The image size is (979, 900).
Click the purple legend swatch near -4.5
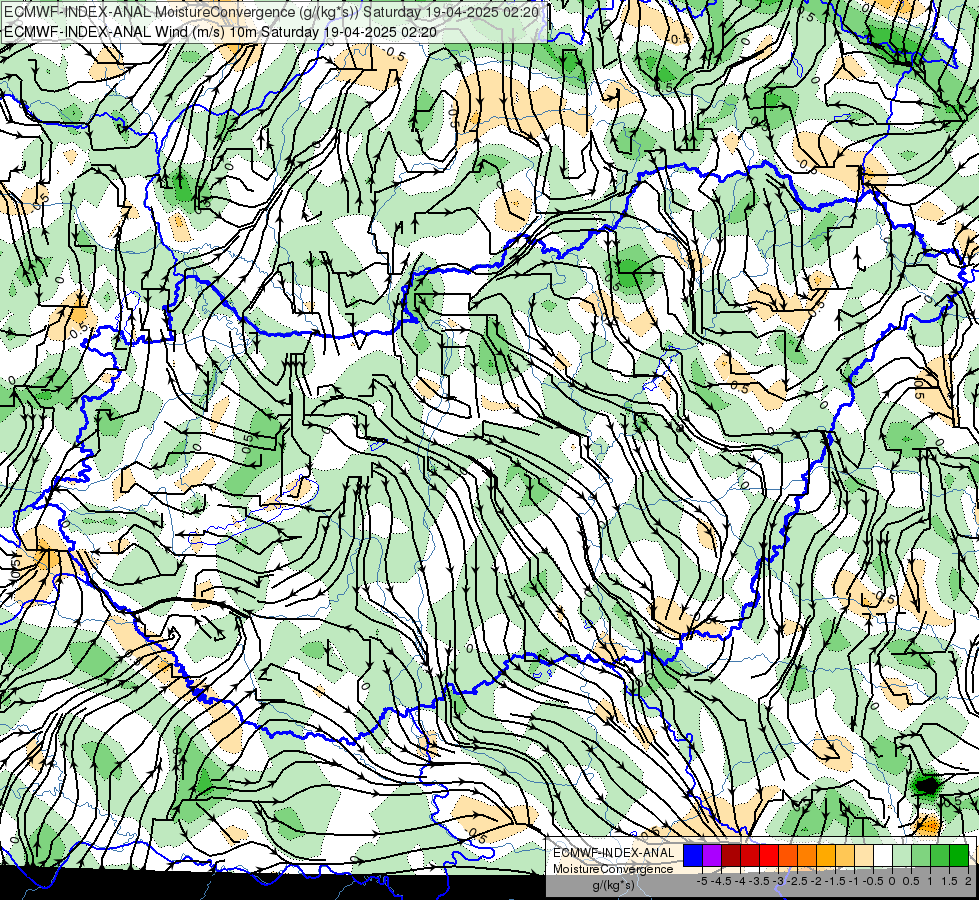712,856
